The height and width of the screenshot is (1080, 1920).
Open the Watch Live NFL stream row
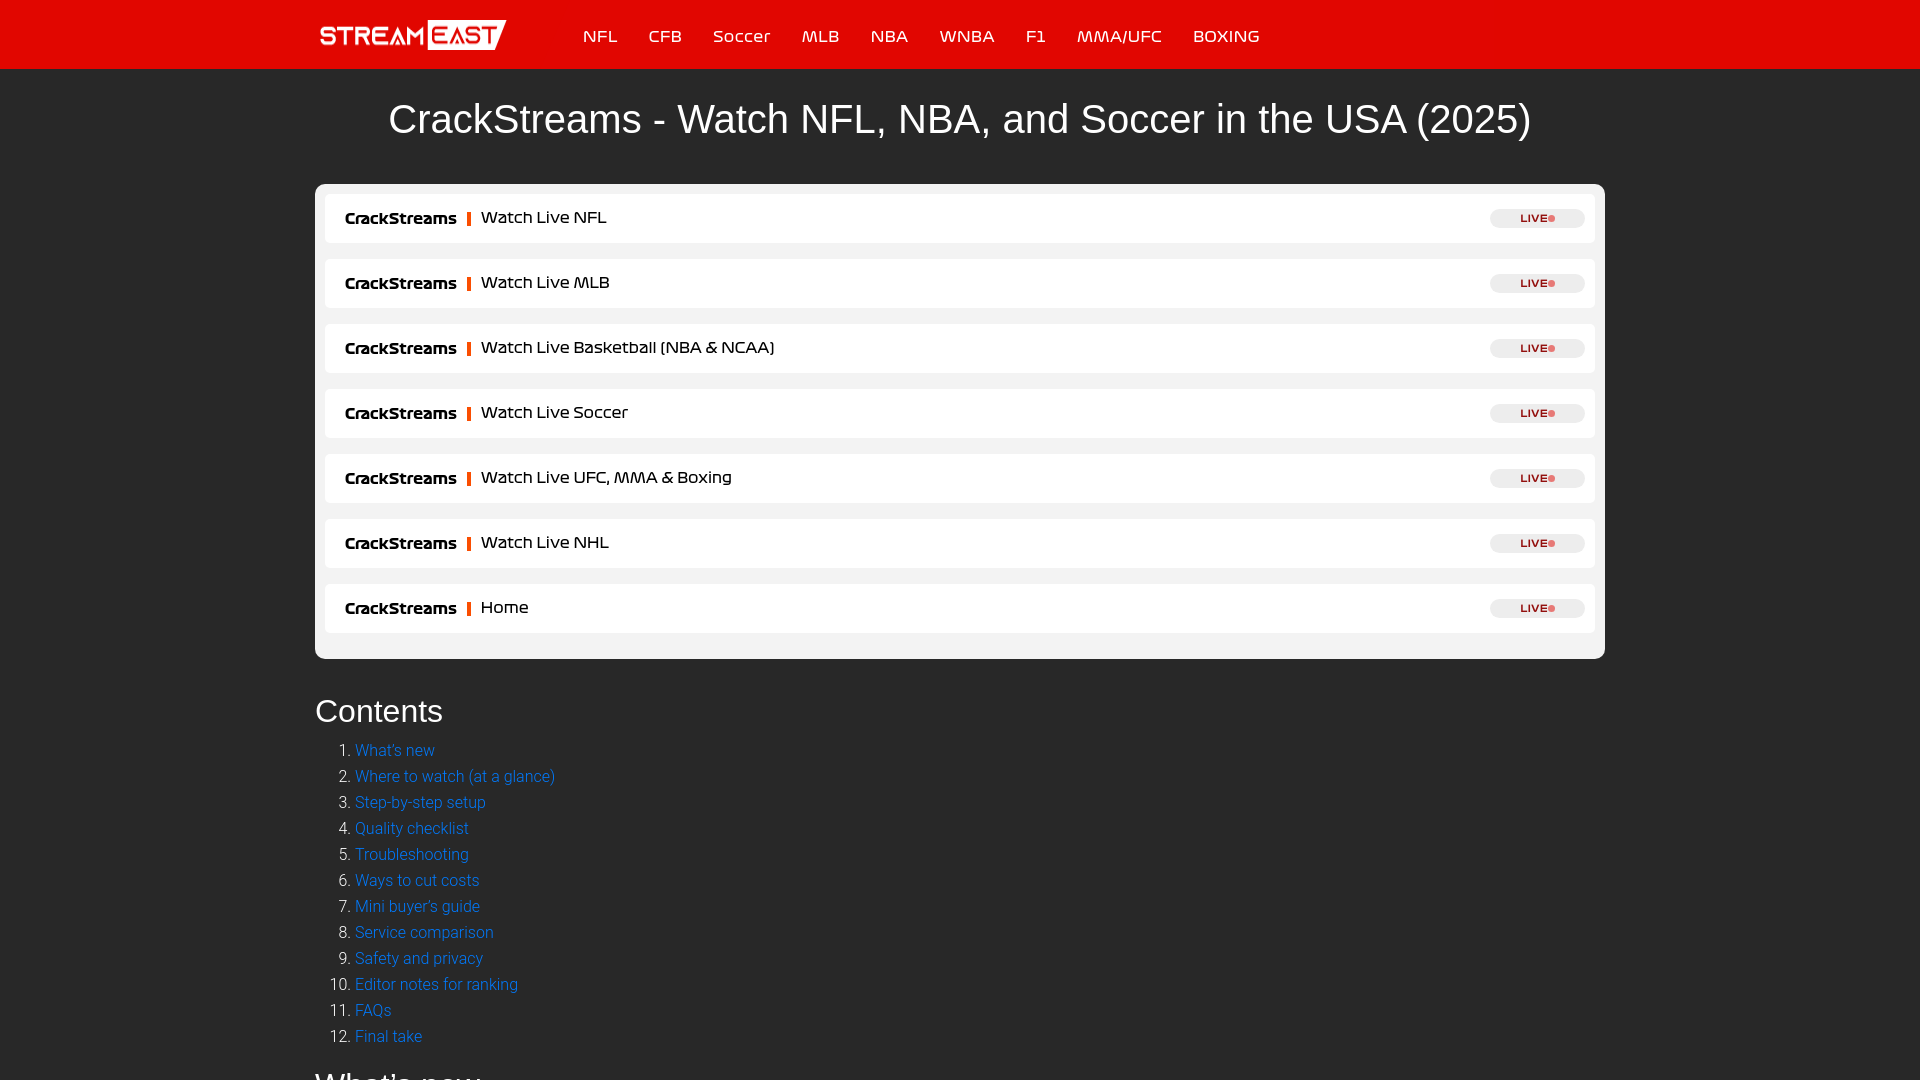coord(960,218)
